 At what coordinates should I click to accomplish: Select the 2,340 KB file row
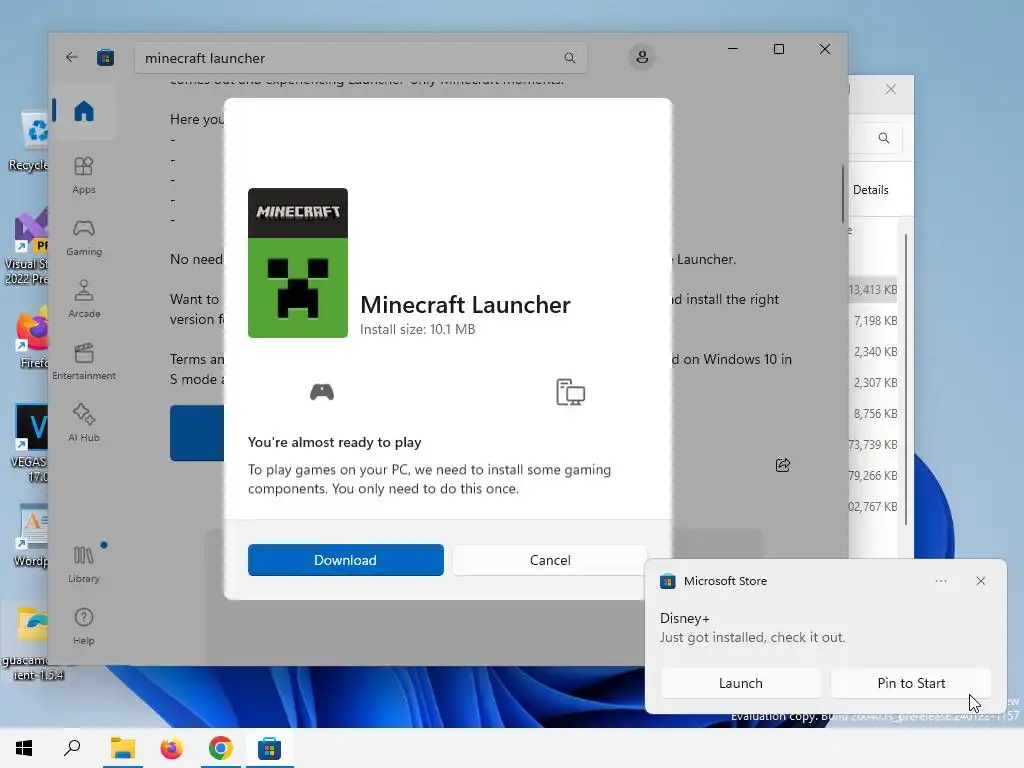[875, 351]
